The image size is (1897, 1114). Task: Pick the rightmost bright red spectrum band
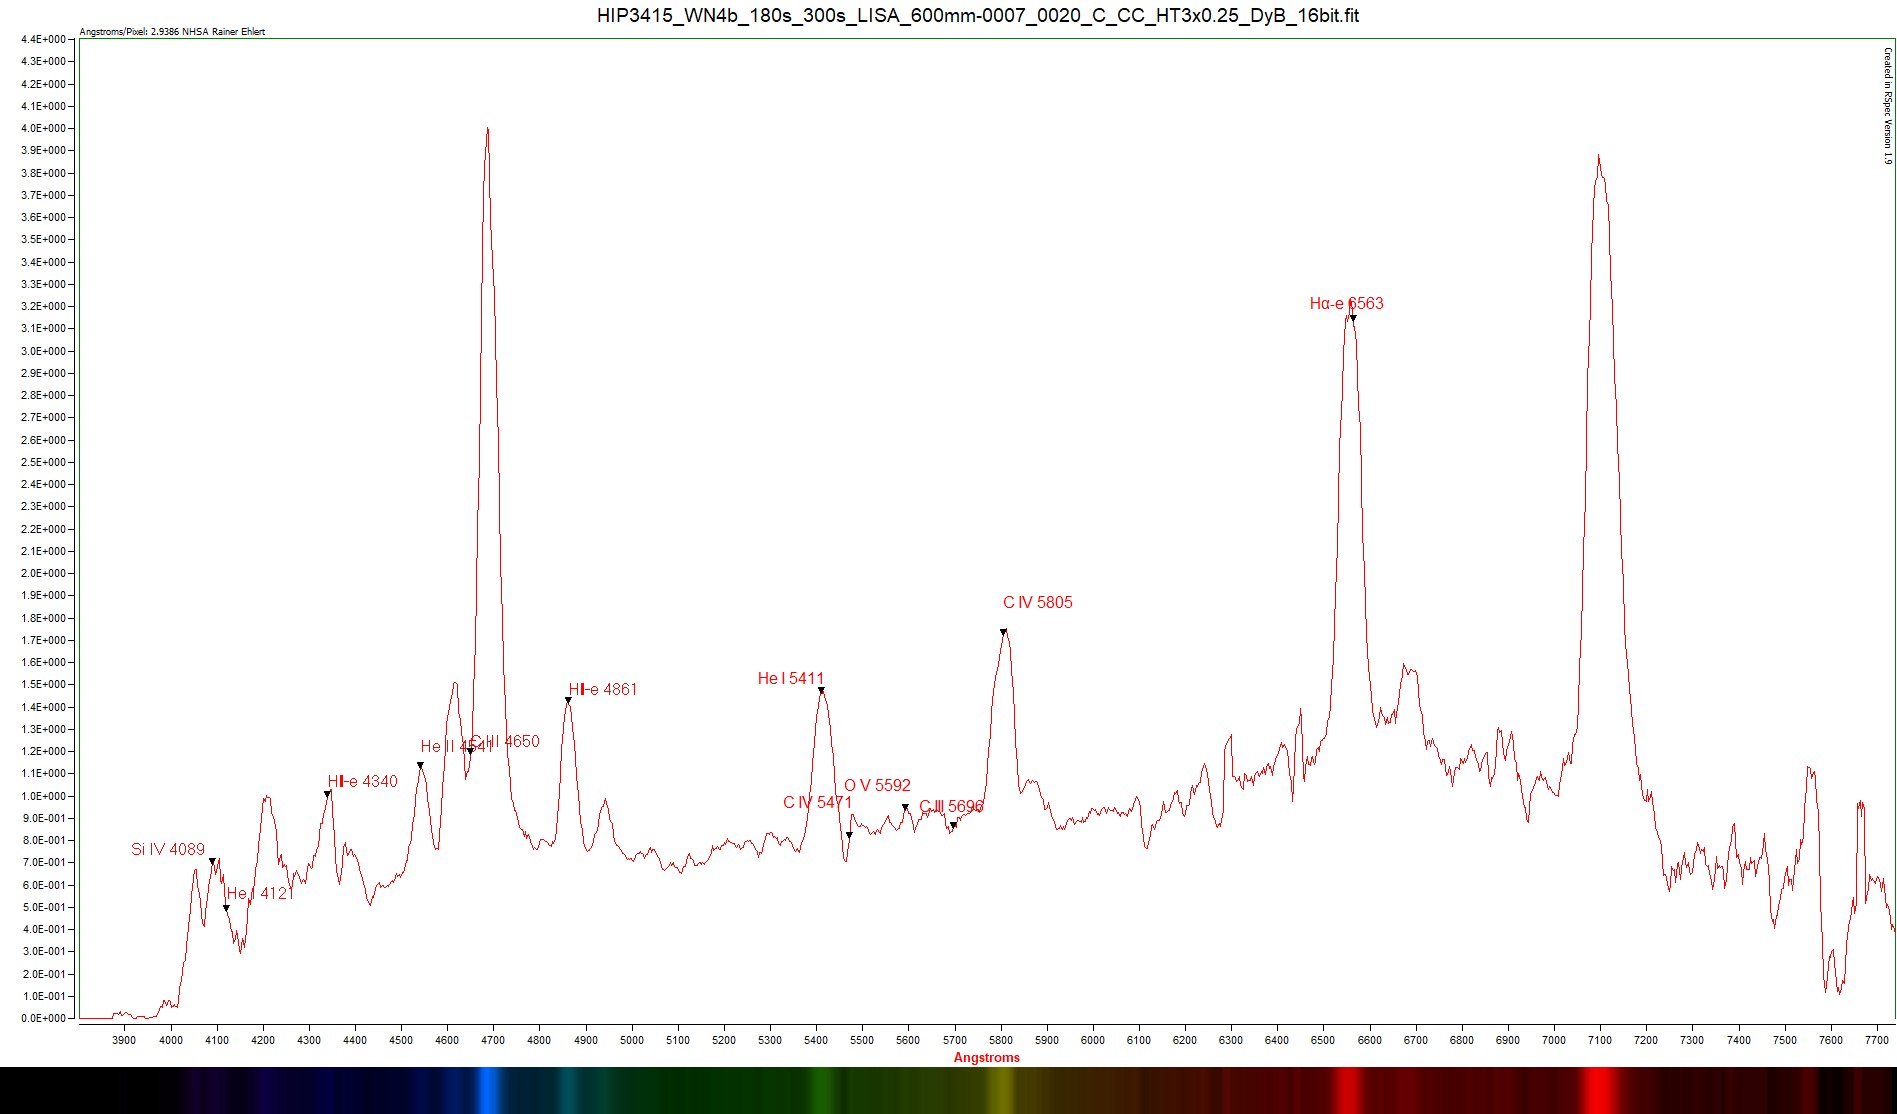[x=1599, y=1090]
